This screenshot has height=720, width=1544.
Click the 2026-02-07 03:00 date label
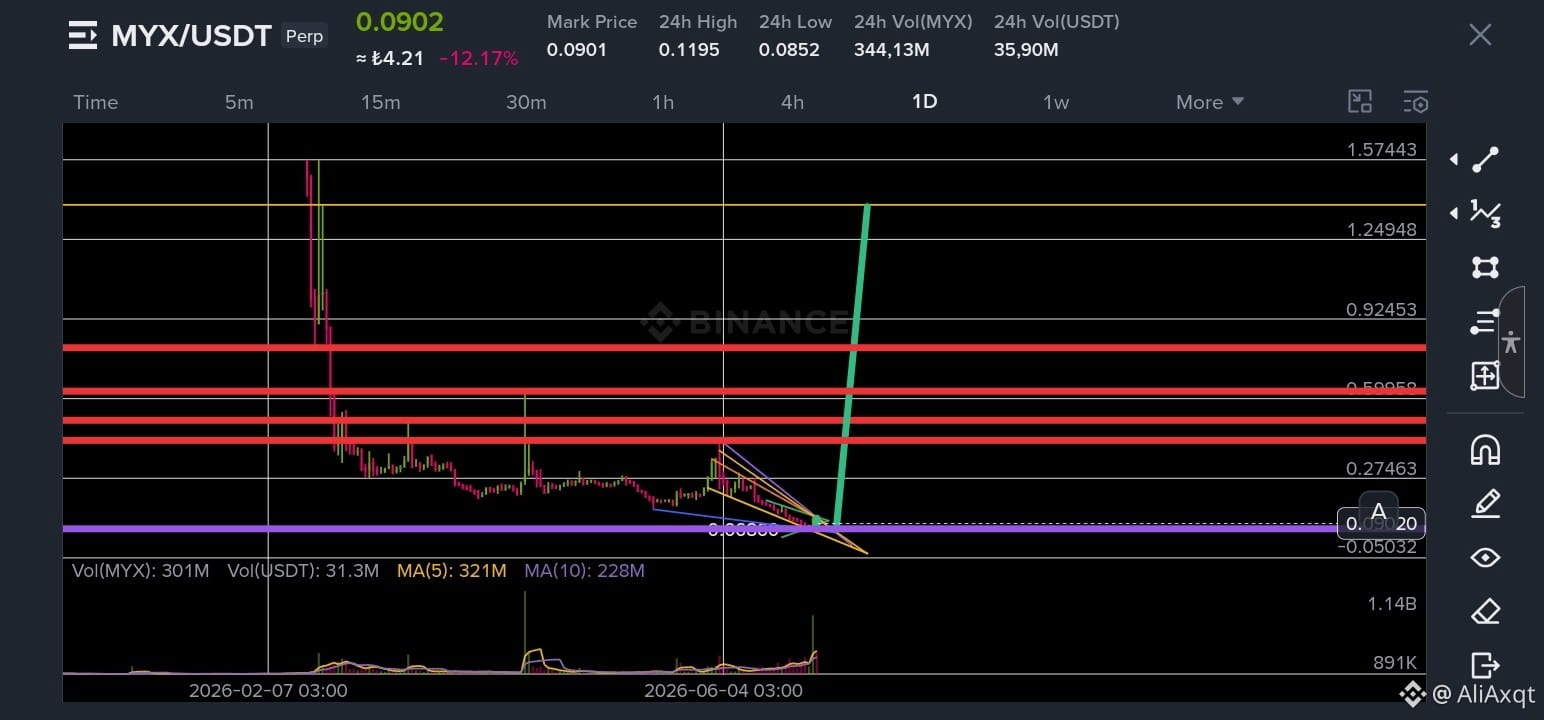click(x=268, y=691)
